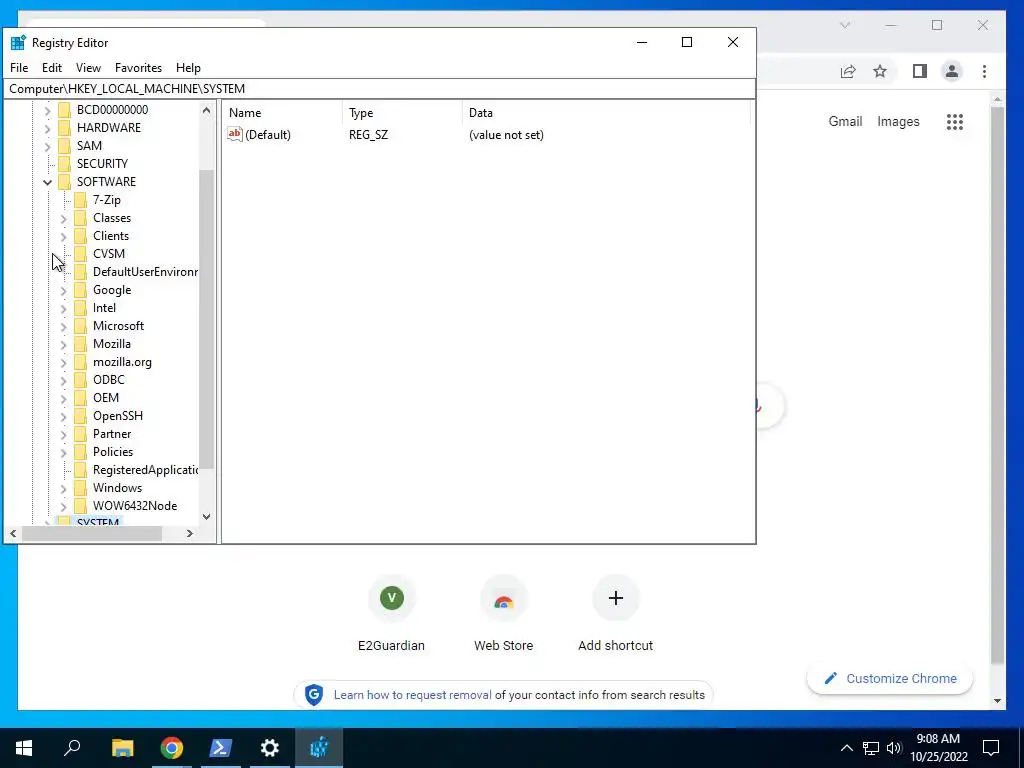Open the Web Store shortcut
Screen dimensions: 1024x768
pos(504,614)
